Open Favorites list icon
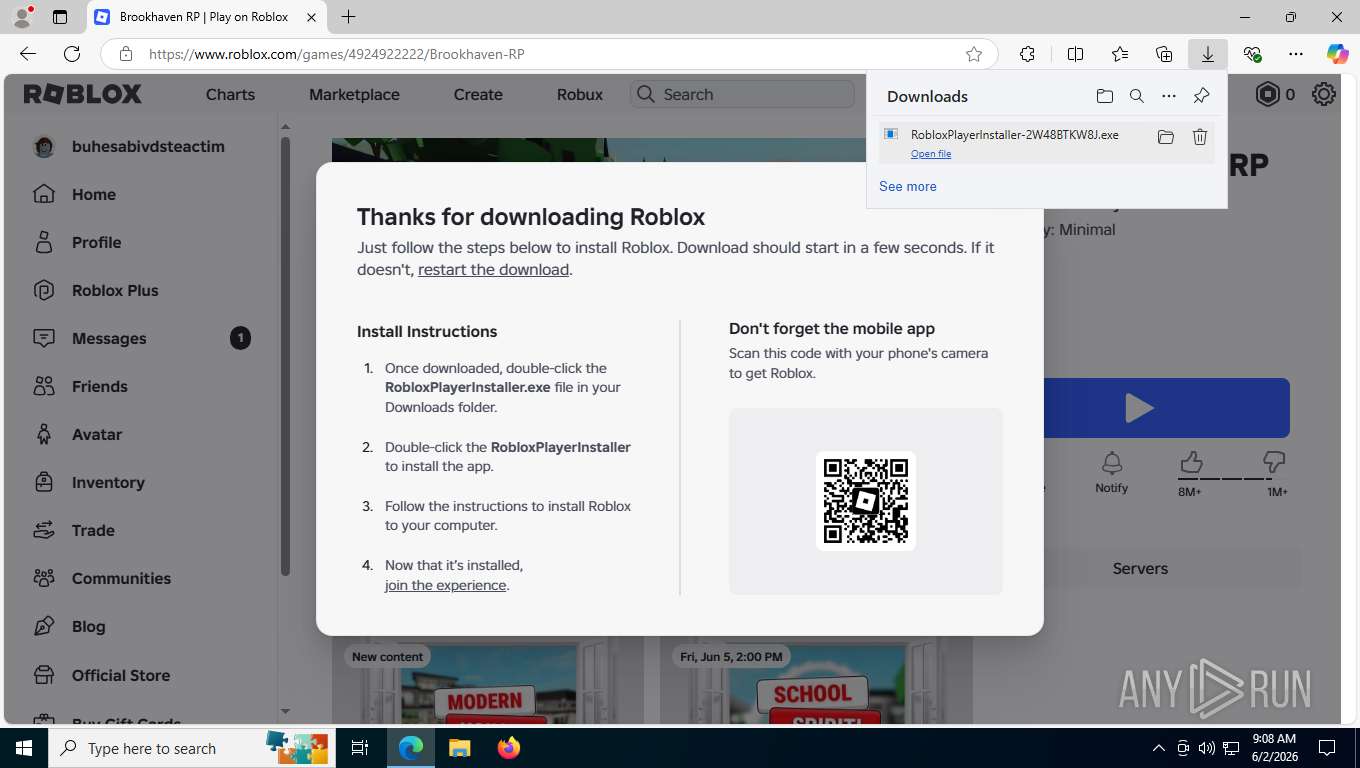Screen dimensions: 1360x768 (1120, 54)
